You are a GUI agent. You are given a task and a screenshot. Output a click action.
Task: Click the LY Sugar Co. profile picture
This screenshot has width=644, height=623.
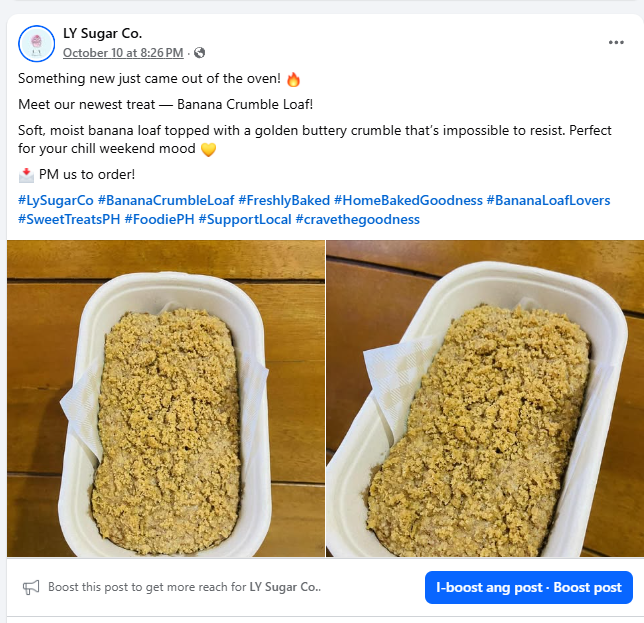coord(36,42)
